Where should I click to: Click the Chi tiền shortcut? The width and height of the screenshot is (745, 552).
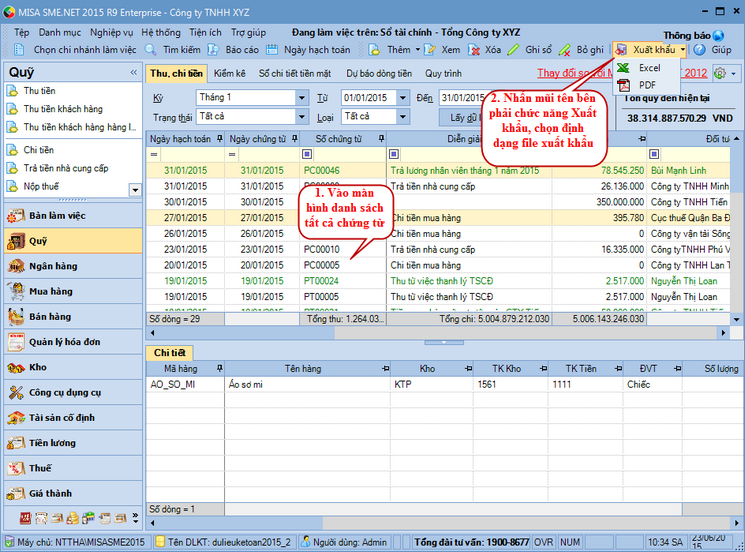pyautogui.click(x=38, y=150)
